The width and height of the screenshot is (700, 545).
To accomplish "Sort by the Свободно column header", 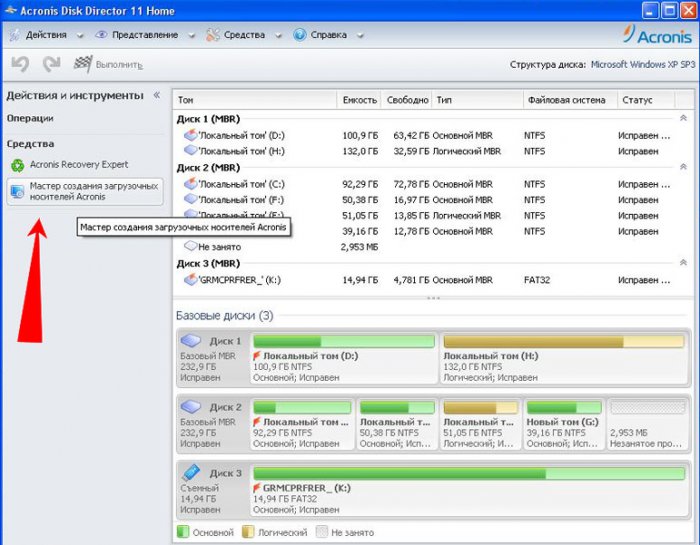I will pos(406,100).
